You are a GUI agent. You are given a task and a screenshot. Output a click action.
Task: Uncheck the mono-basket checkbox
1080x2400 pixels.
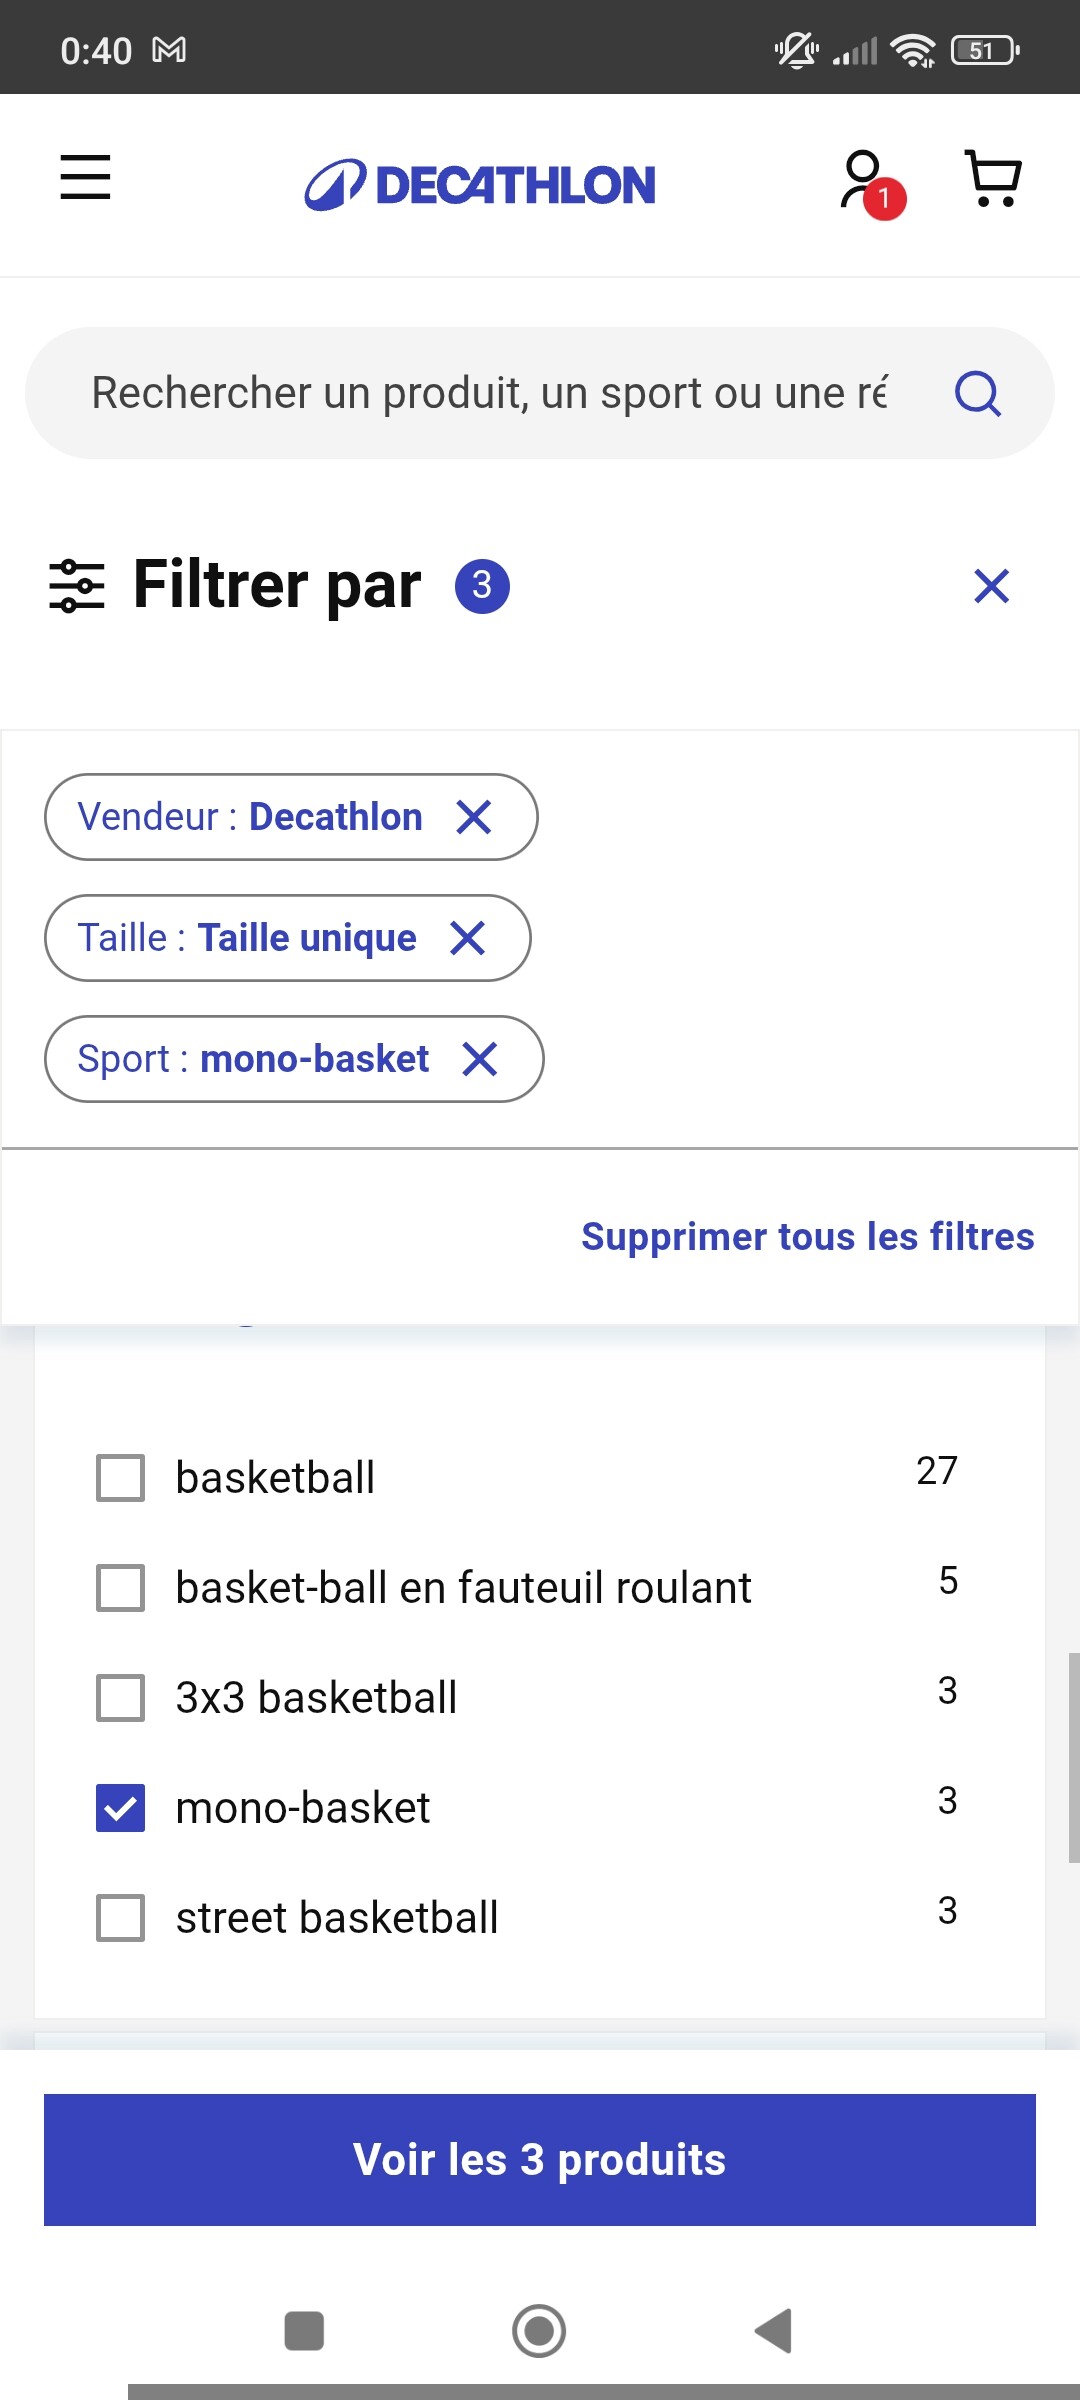click(120, 1808)
